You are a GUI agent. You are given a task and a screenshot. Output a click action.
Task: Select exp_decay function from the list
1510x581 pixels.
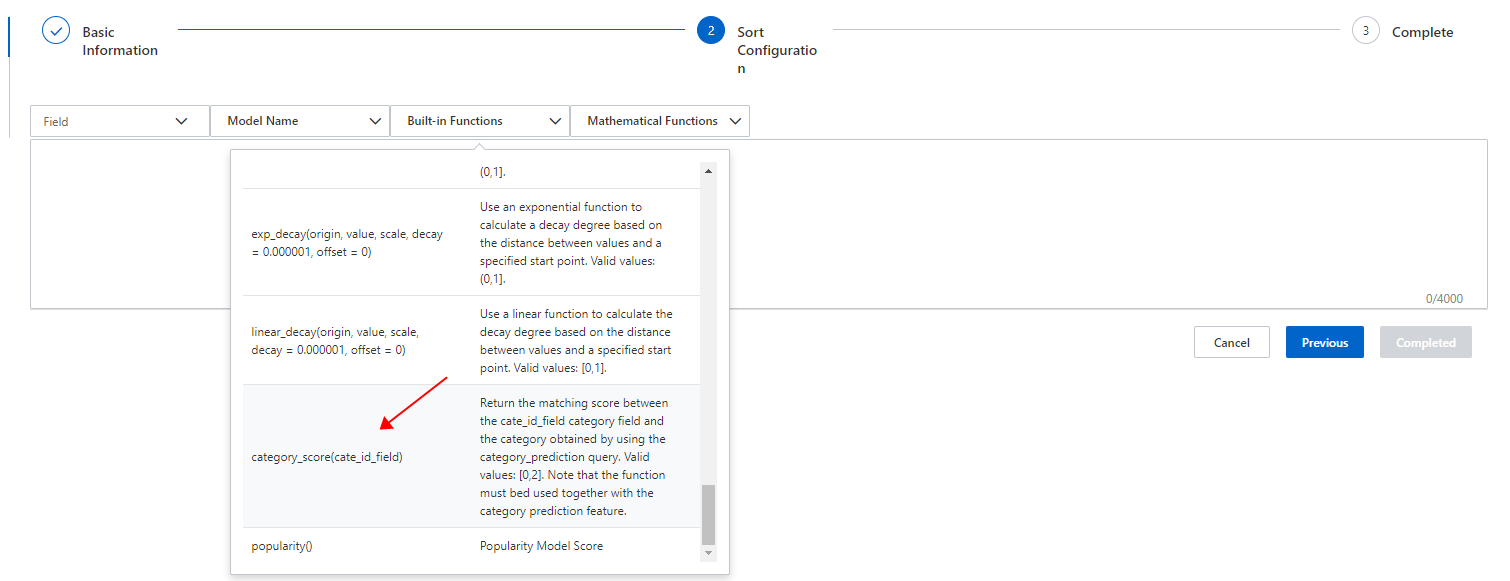[x=348, y=243]
